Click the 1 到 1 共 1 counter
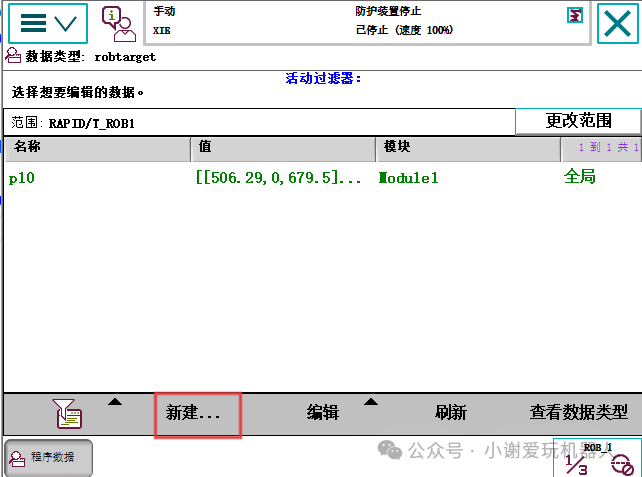 (x=608, y=147)
